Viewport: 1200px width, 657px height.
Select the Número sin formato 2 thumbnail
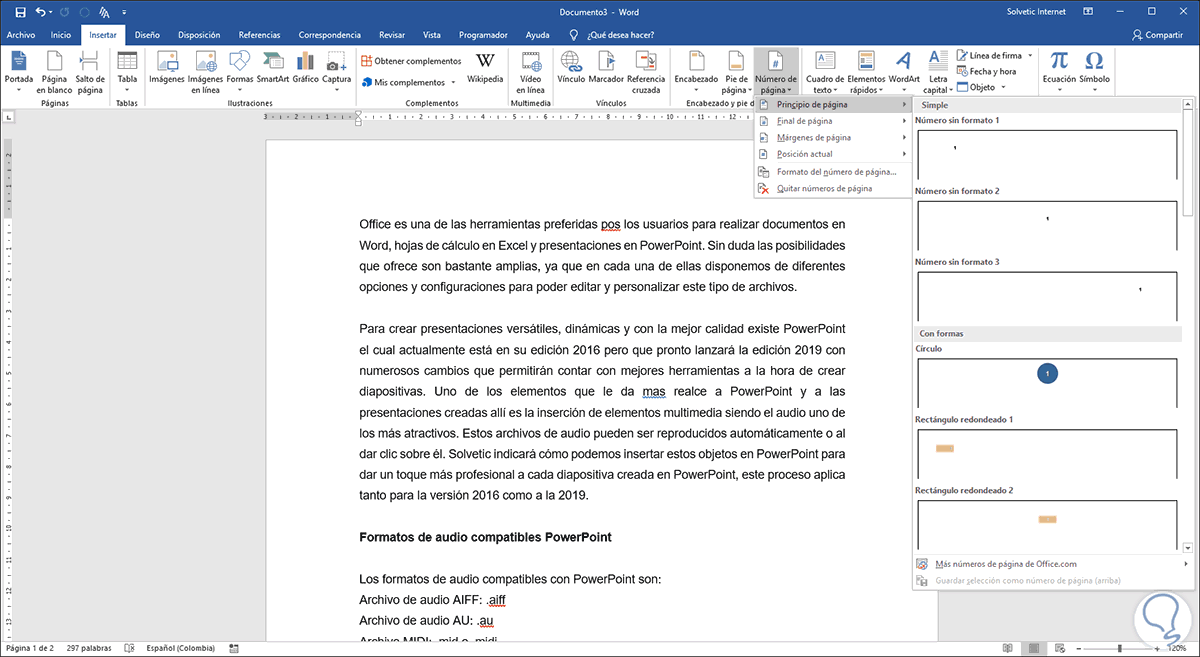click(1046, 225)
